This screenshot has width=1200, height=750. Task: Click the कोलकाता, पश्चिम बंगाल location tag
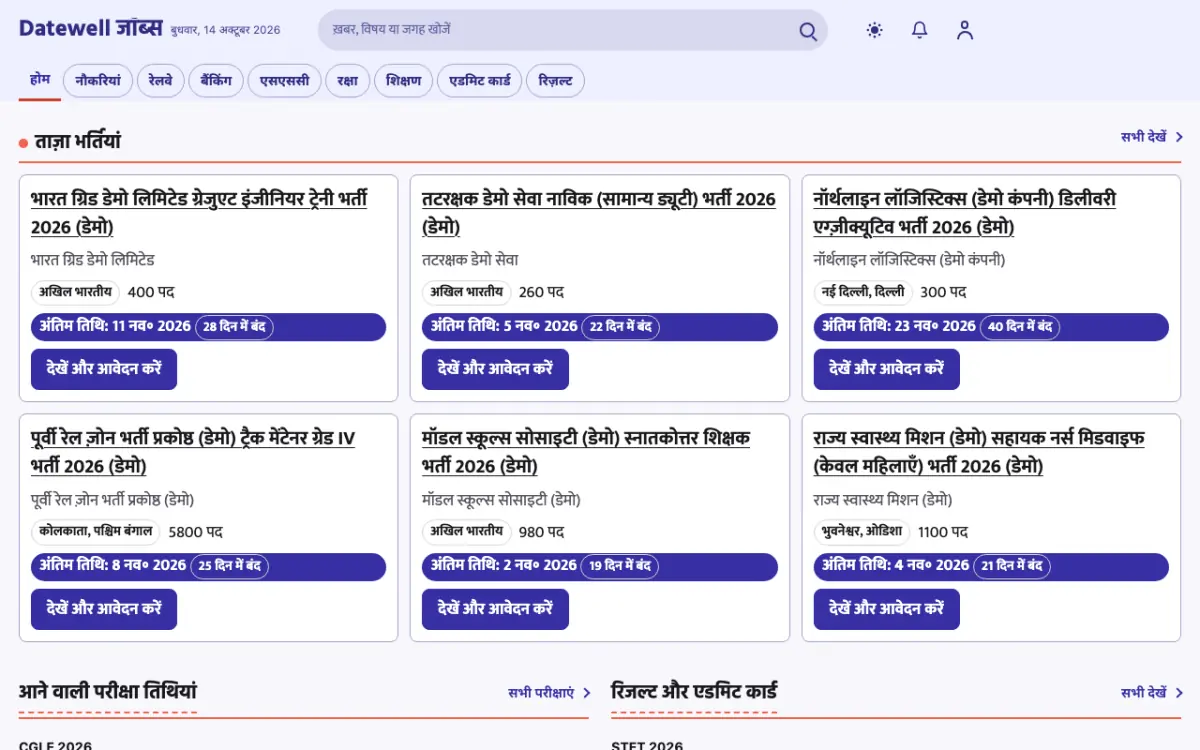(96, 532)
